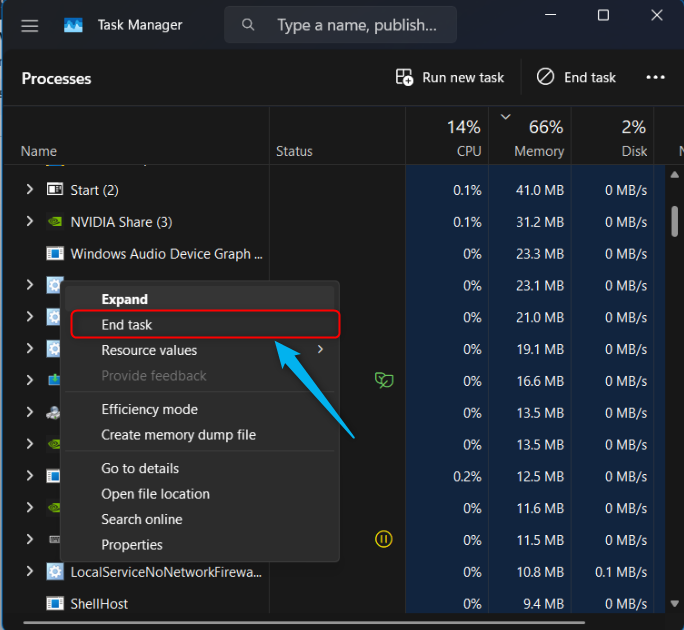Screen dimensions: 684x630
Task: Click the End task toolbar button label
Action: tap(590, 77)
